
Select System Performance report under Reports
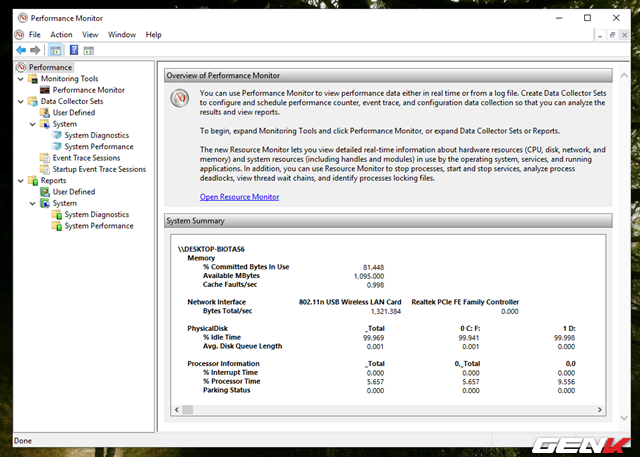(99, 226)
